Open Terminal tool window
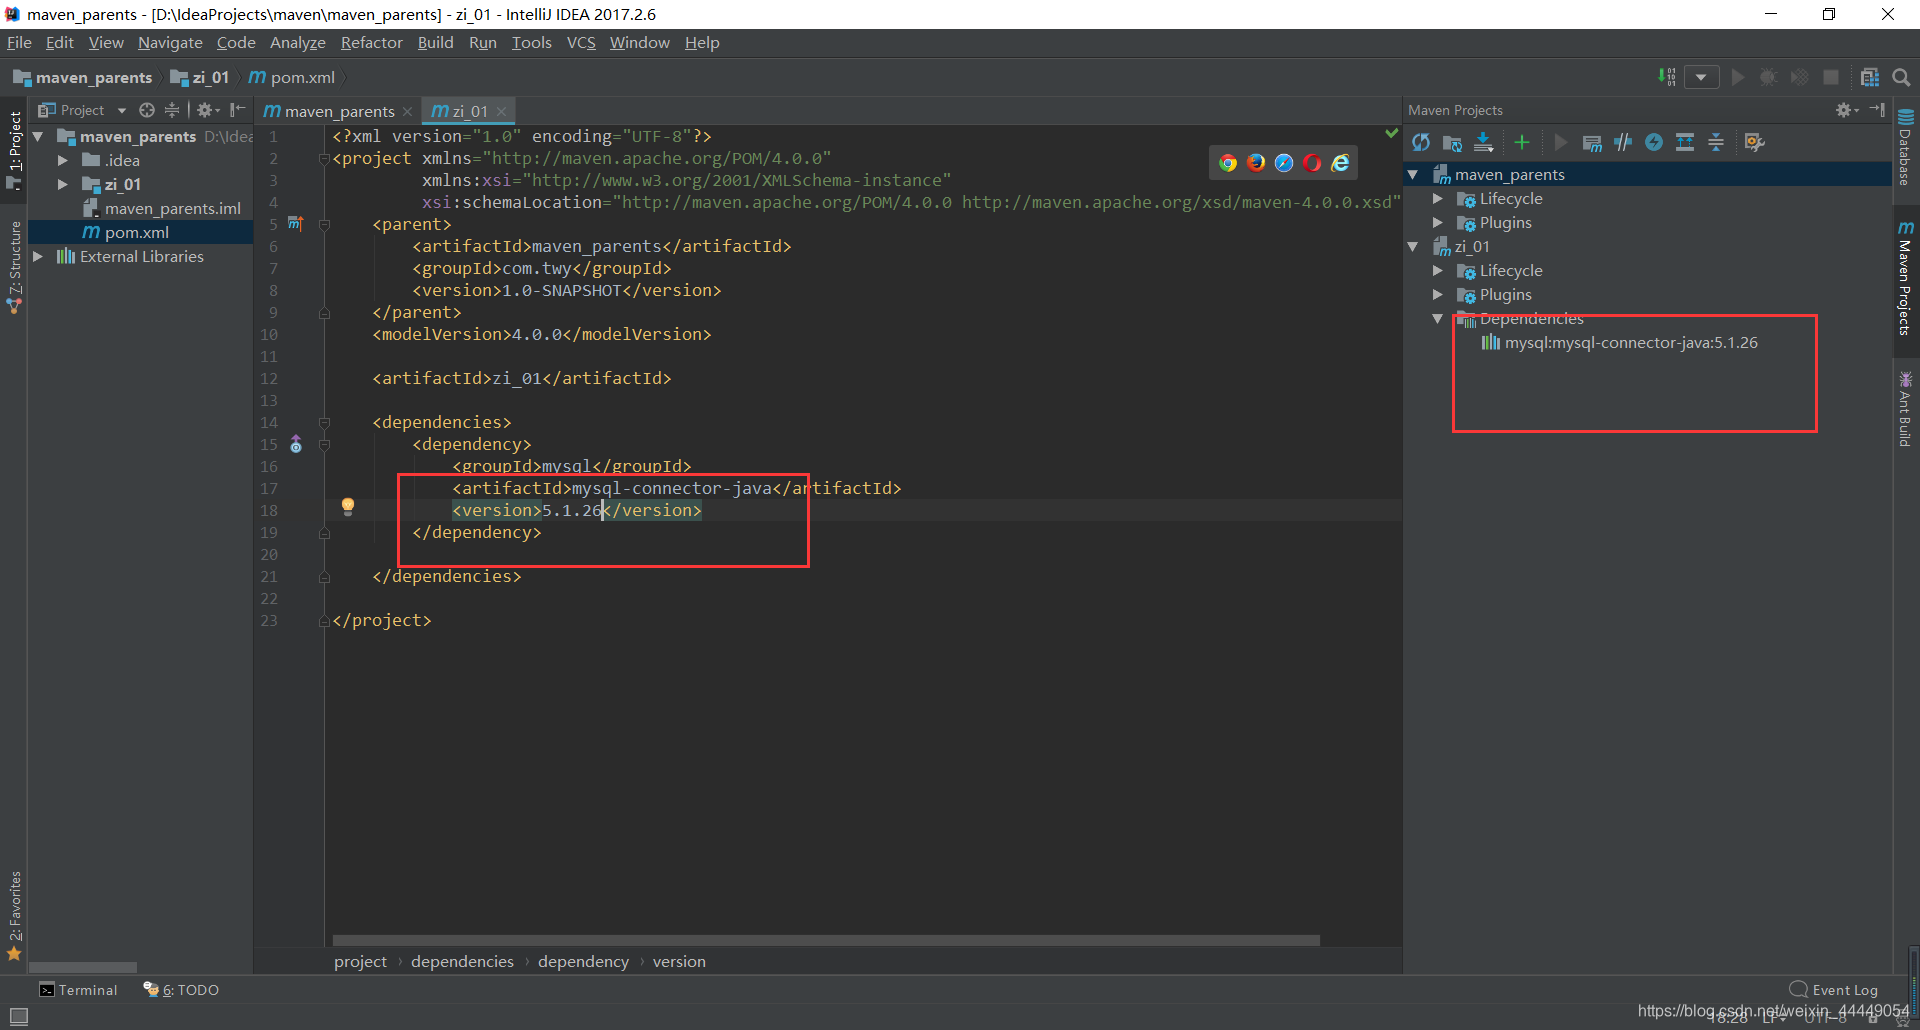 [x=78, y=990]
